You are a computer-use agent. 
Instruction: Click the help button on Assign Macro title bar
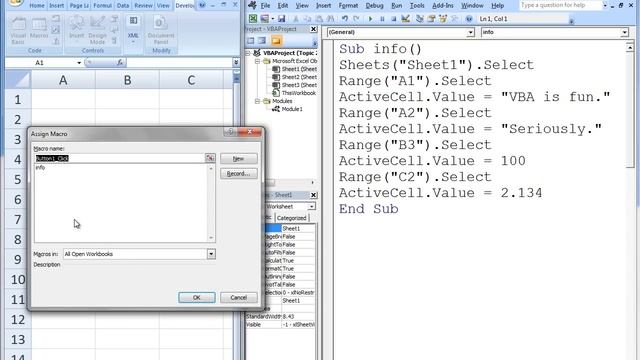pos(231,132)
